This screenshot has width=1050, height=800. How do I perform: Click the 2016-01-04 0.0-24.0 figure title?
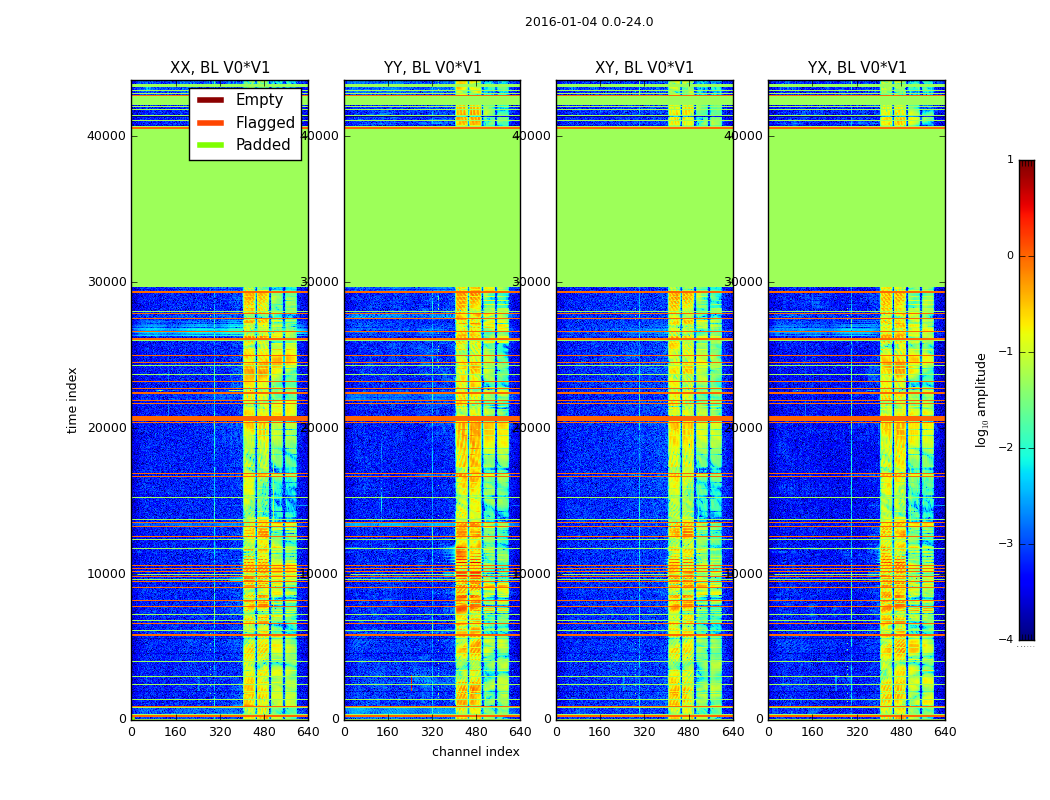coord(589,22)
